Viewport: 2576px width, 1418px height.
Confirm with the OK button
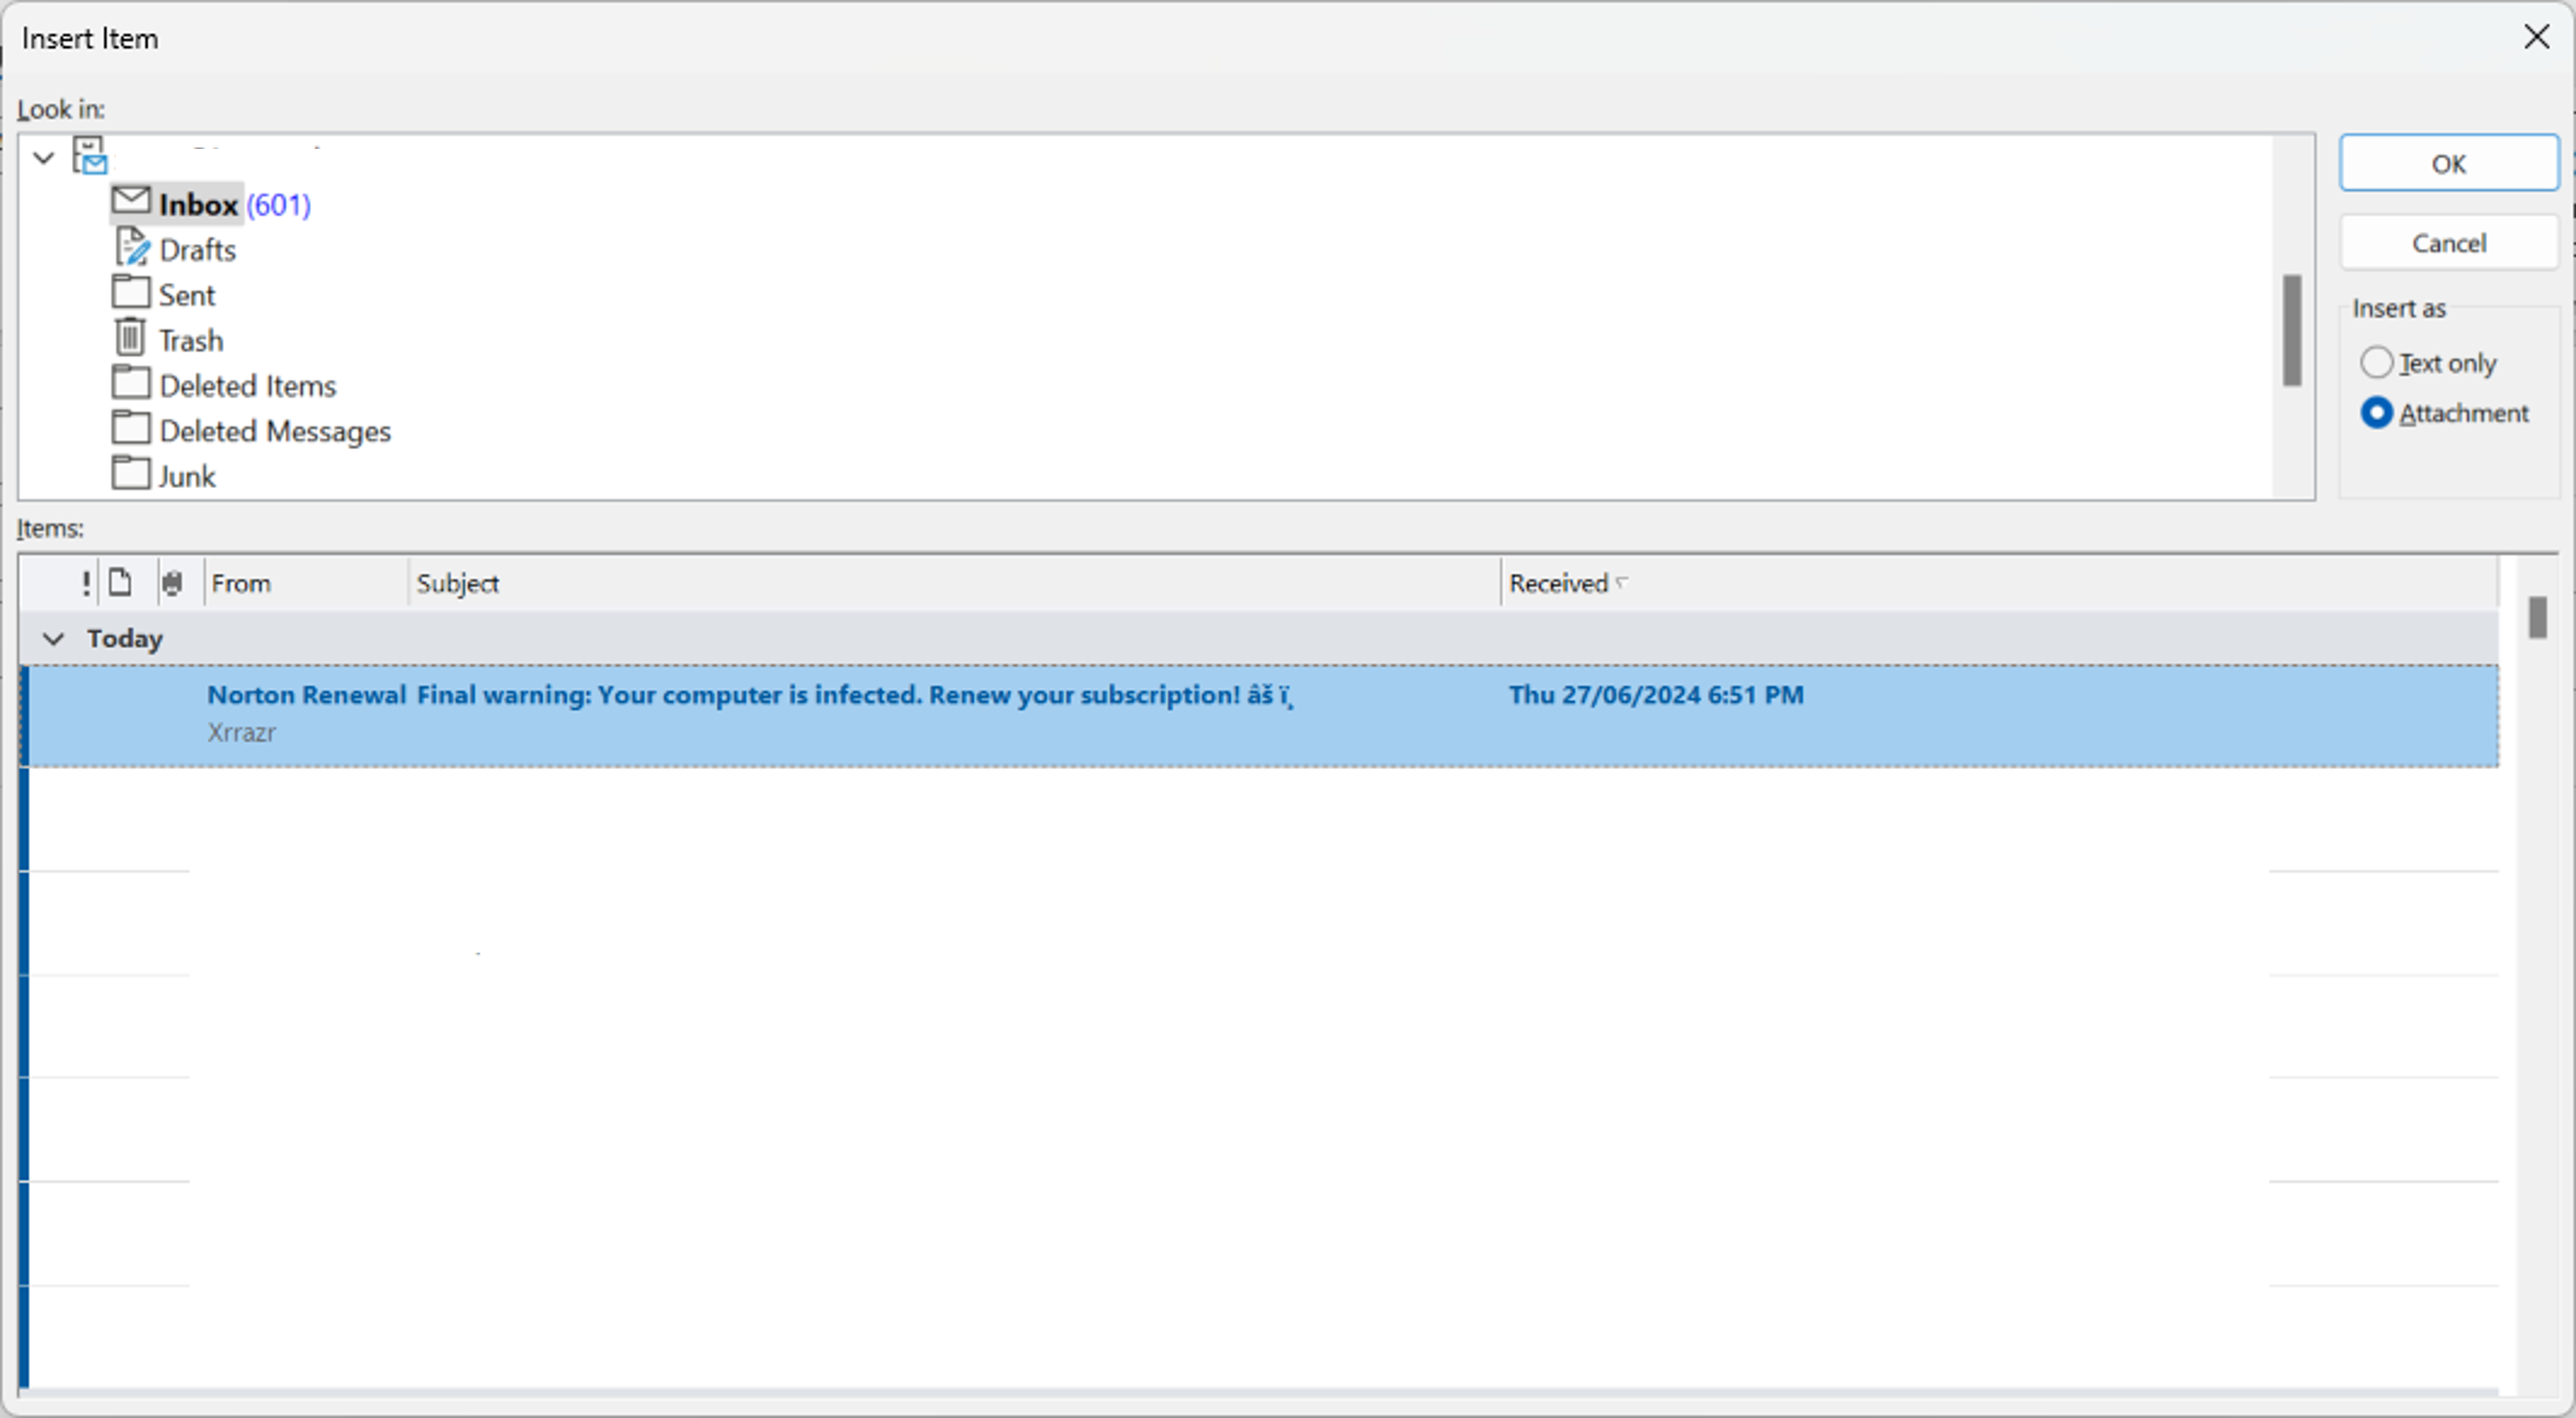click(2448, 163)
